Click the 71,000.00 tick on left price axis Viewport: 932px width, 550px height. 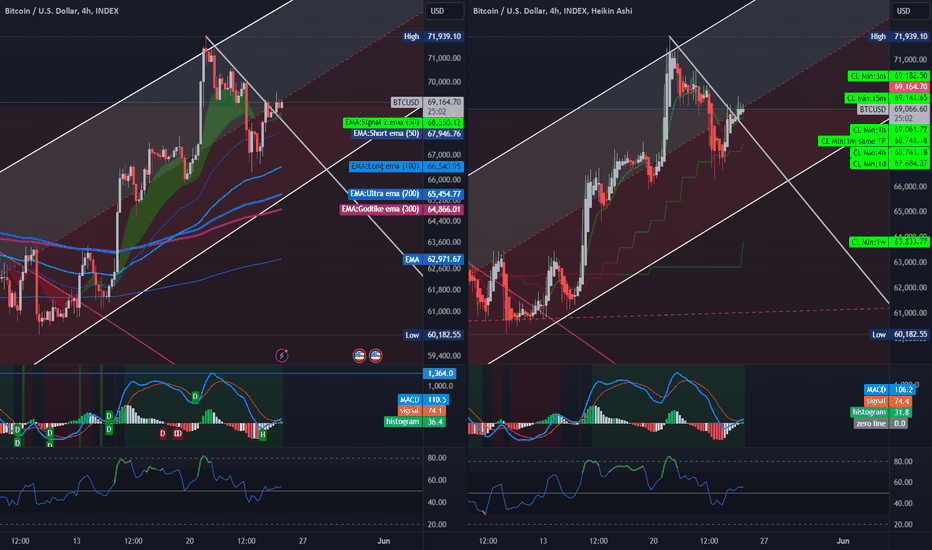tap(444, 58)
